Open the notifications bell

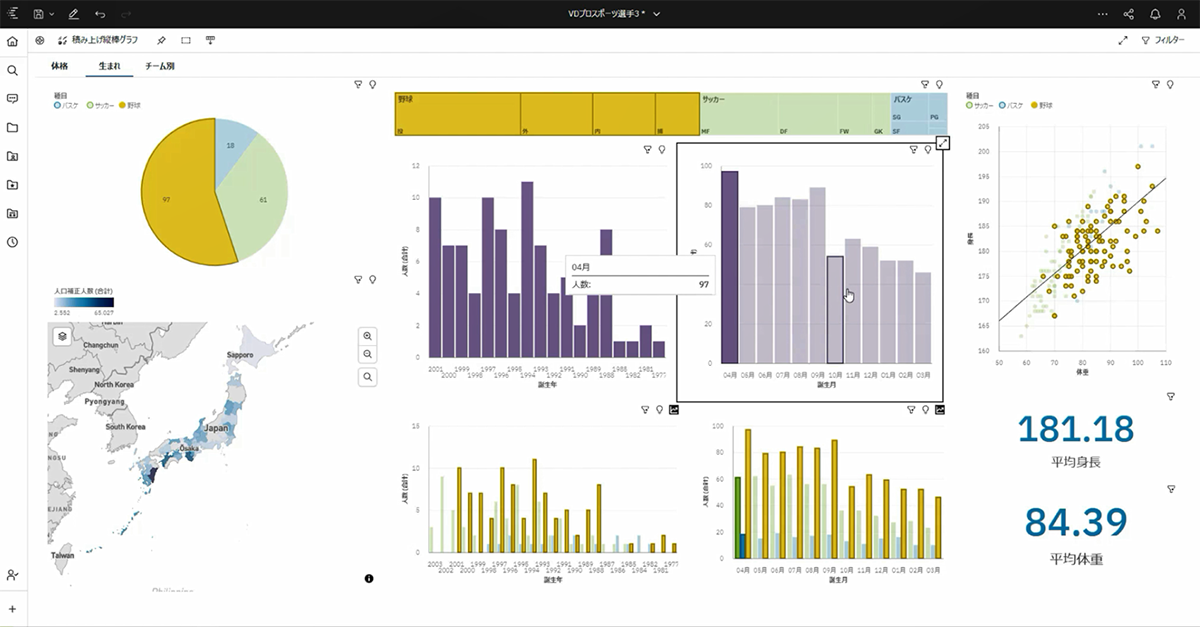coord(1156,14)
